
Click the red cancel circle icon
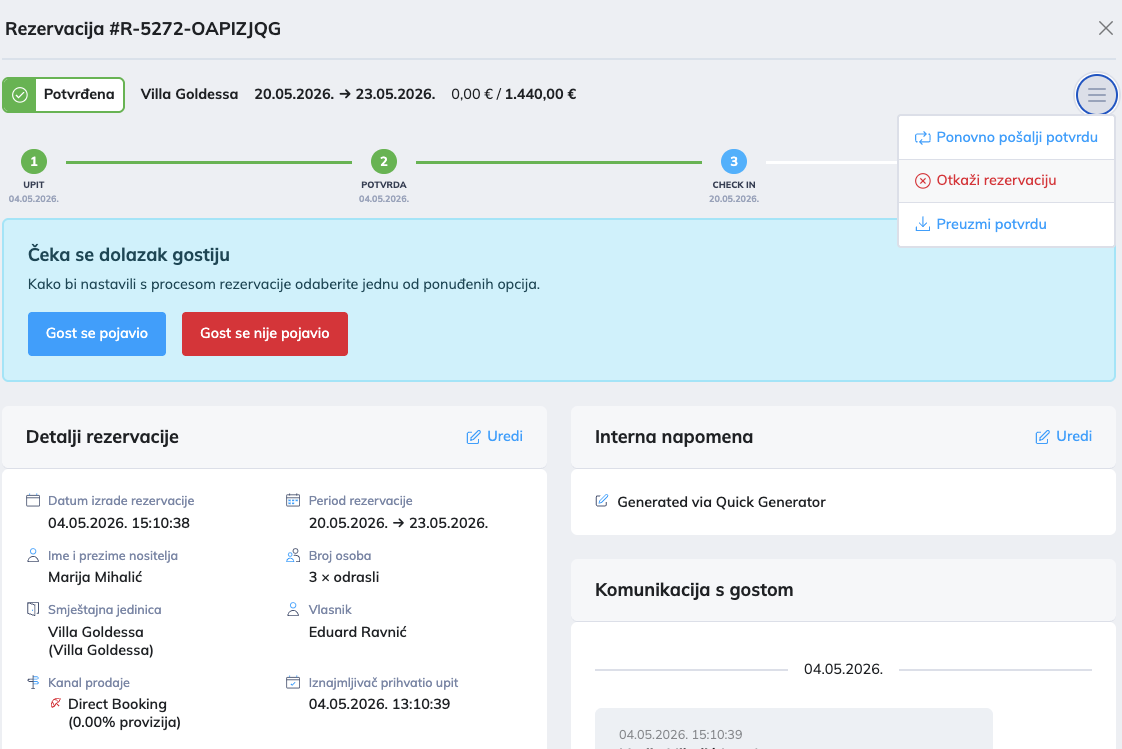[922, 180]
